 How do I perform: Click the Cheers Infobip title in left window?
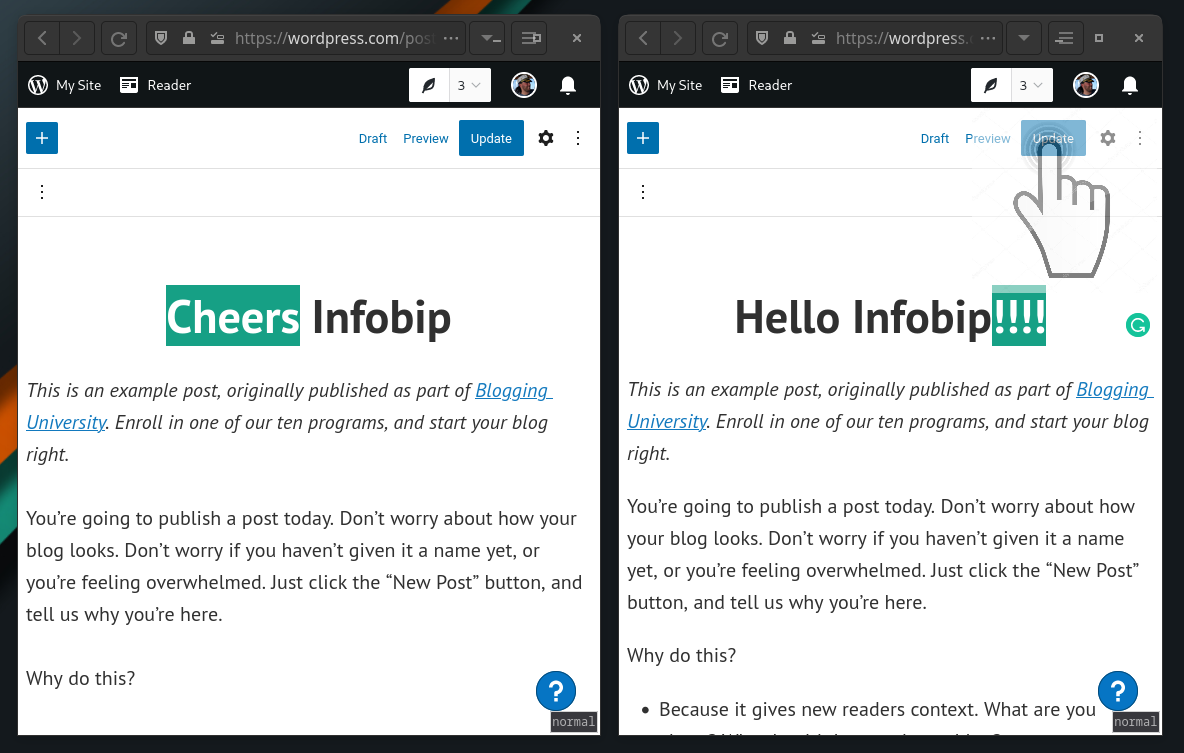tap(308, 316)
